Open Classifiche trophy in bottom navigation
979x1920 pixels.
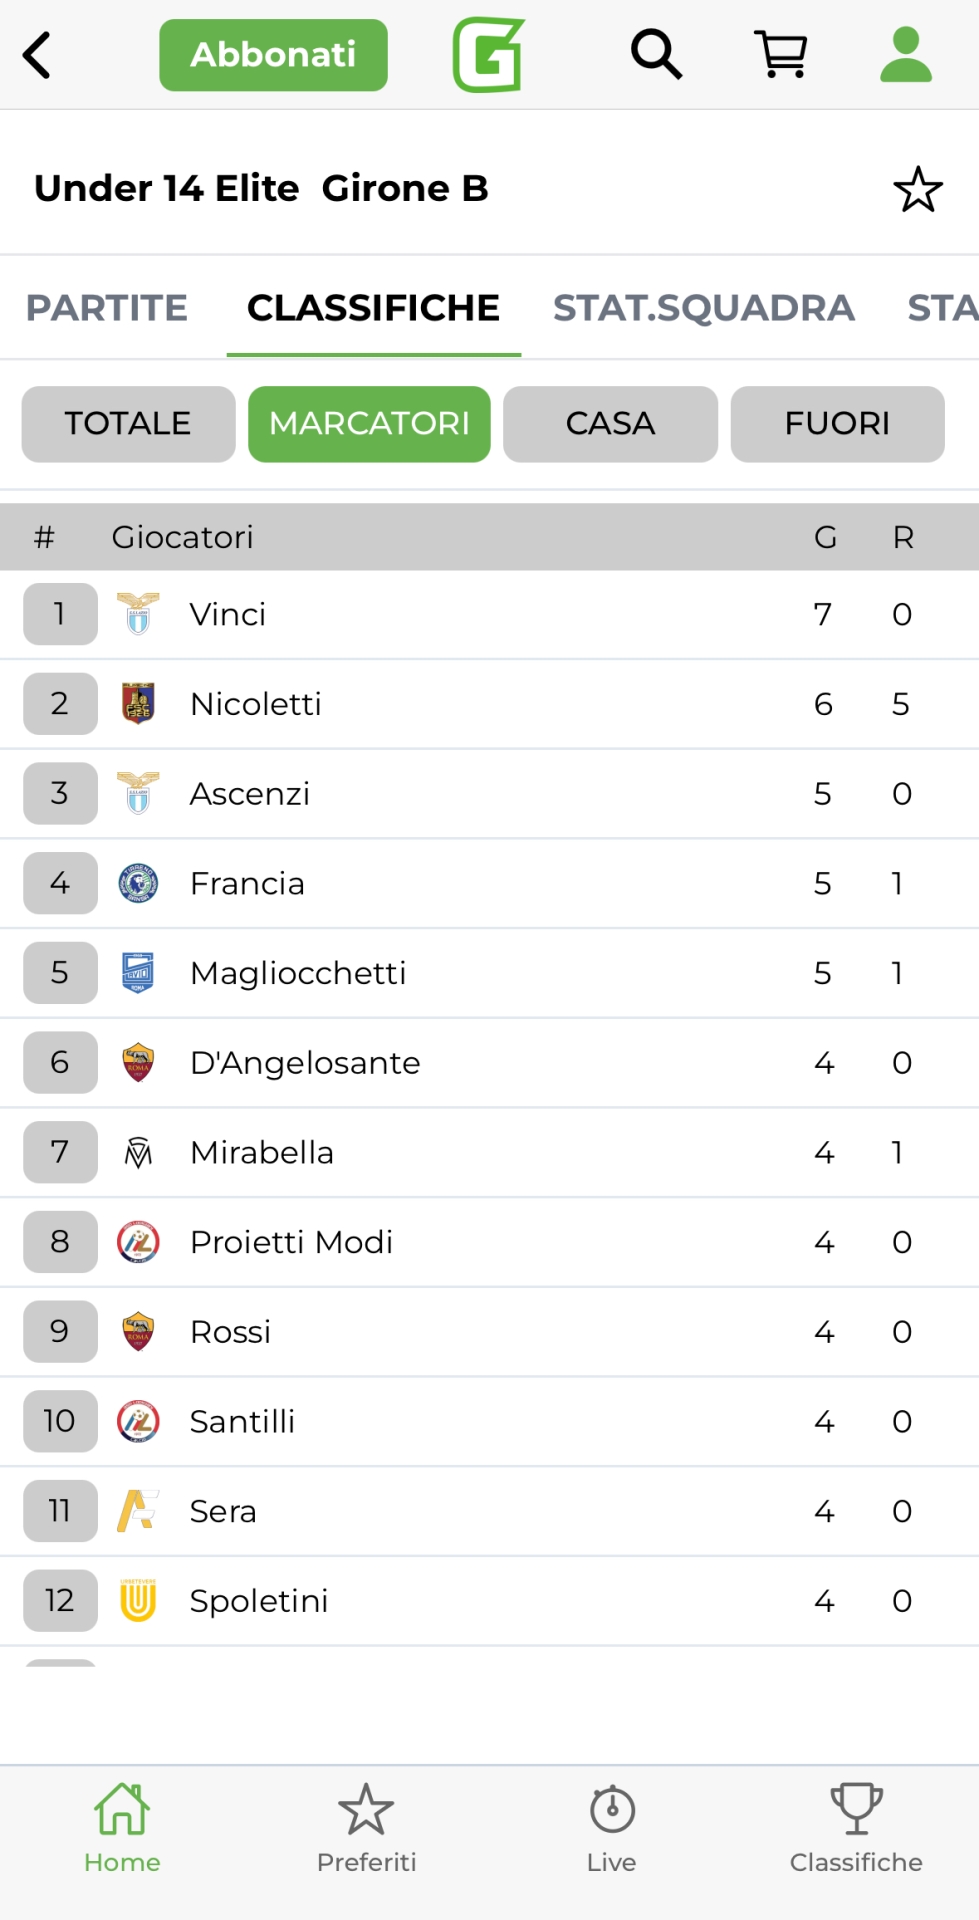tap(856, 1828)
